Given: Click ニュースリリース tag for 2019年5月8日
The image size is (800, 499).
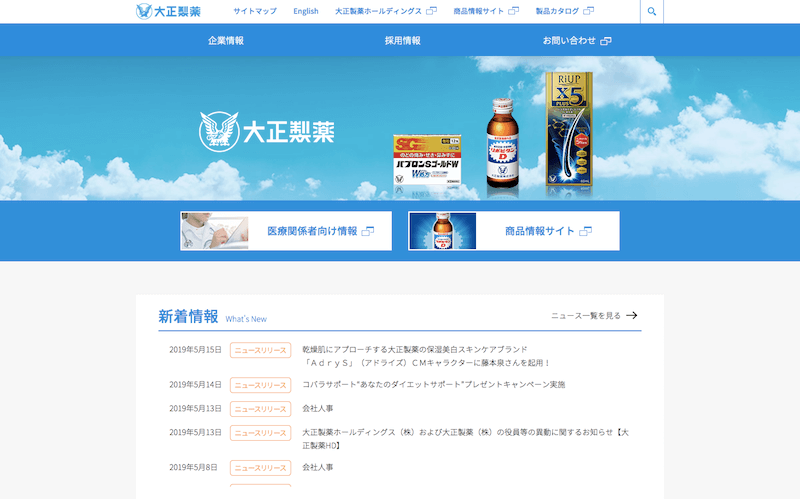Looking at the screenshot, I should click(261, 467).
